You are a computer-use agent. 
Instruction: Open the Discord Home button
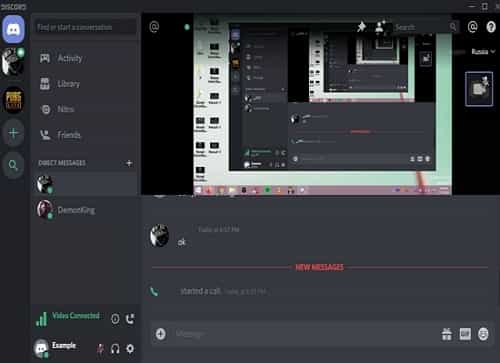pyautogui.click(x=13, y=29)
